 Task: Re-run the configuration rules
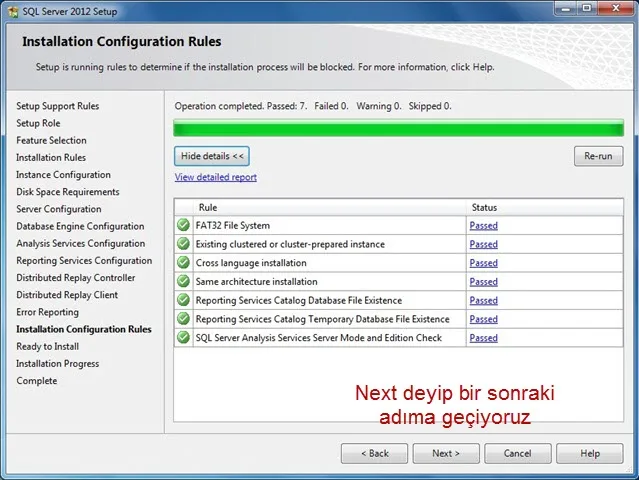click(x=598, y=156)
